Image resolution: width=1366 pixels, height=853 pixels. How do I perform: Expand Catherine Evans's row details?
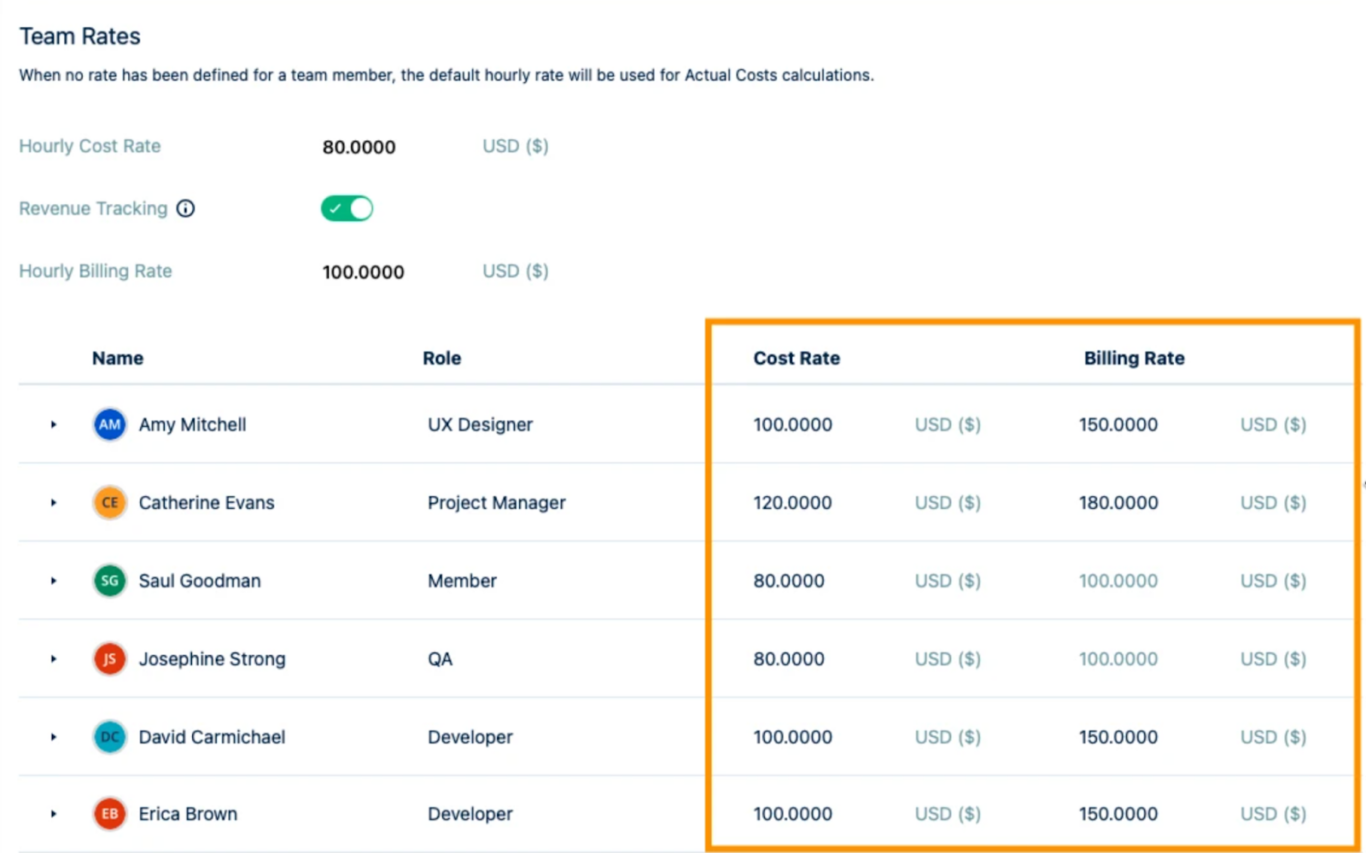click(53, 503)
